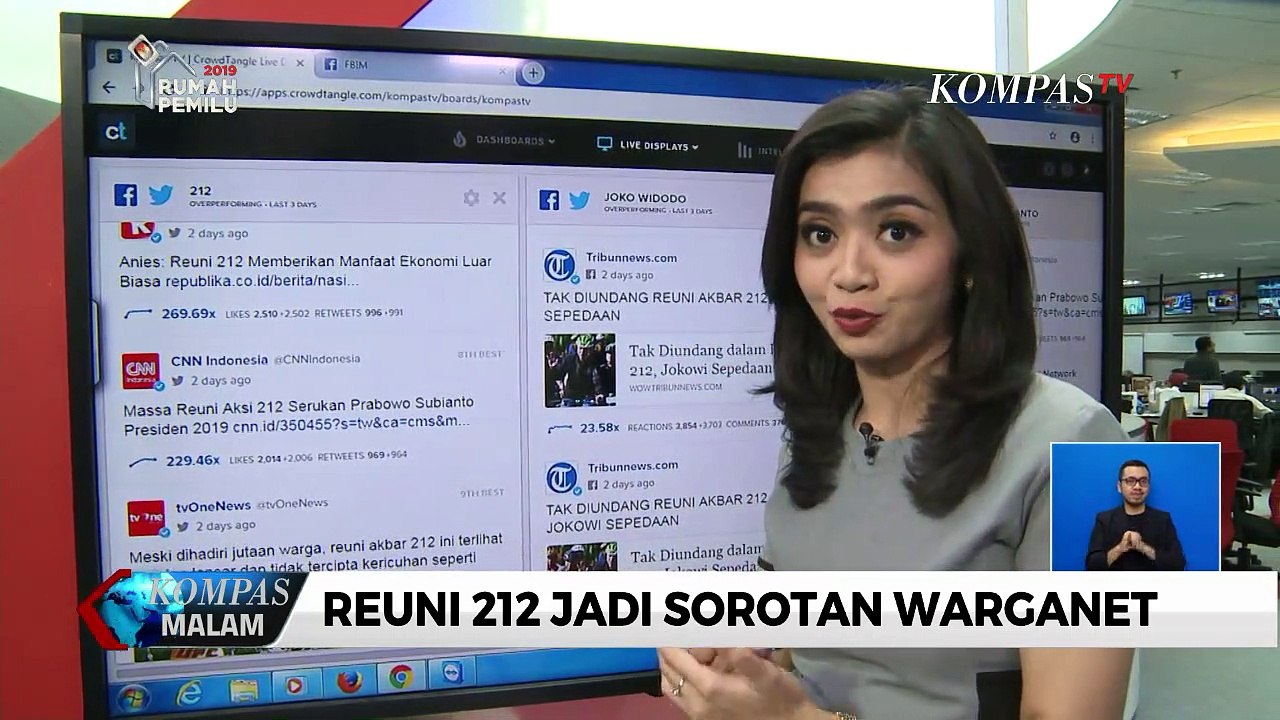This screenshot has height=720, width=1280.
Task: Launch Internet Explorer from the taskbar
Action: (x=188, y=692)
